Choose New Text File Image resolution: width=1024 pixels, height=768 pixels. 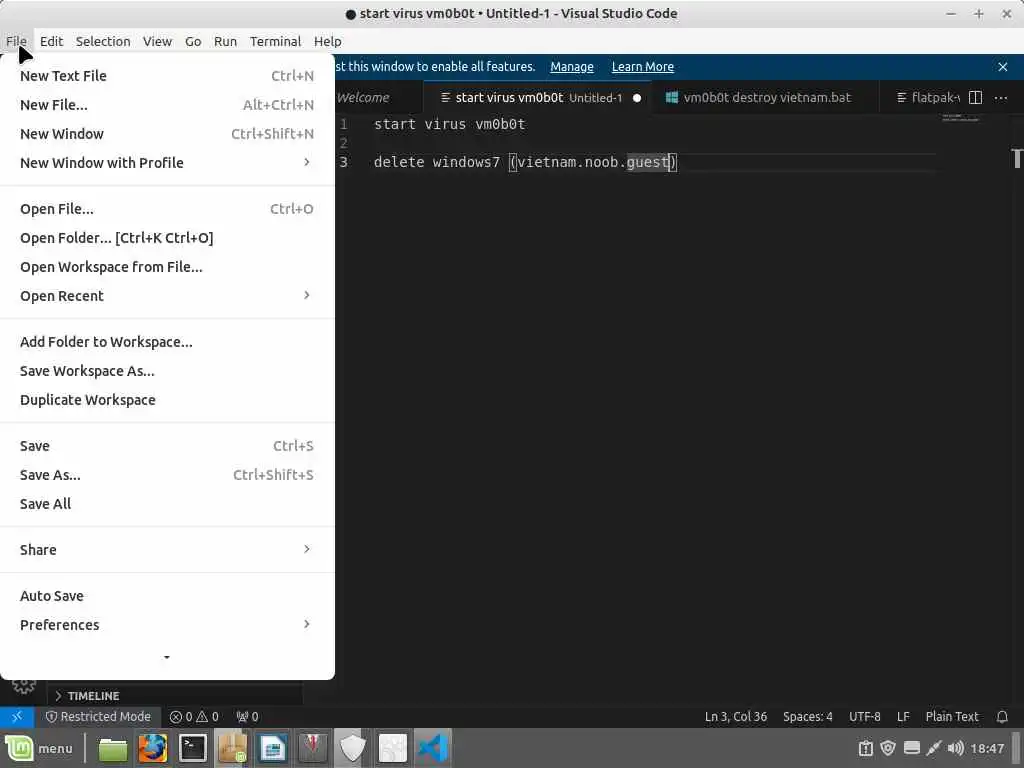(167, 76)
